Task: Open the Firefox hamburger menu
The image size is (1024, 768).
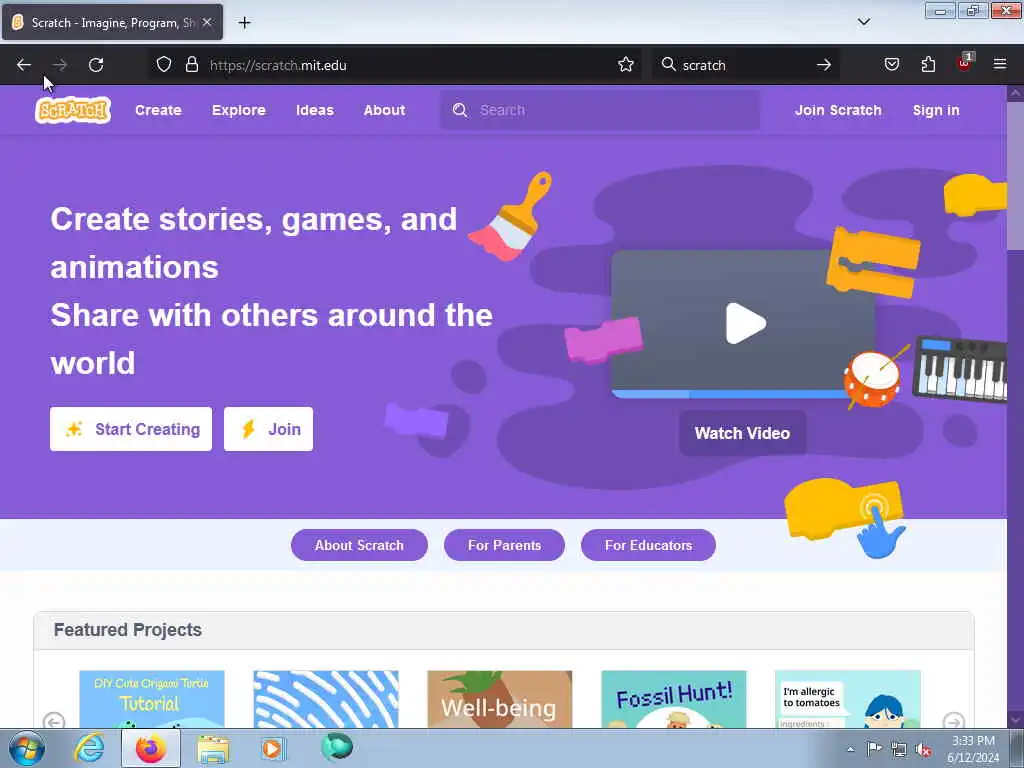Action: pos(1000,64)
